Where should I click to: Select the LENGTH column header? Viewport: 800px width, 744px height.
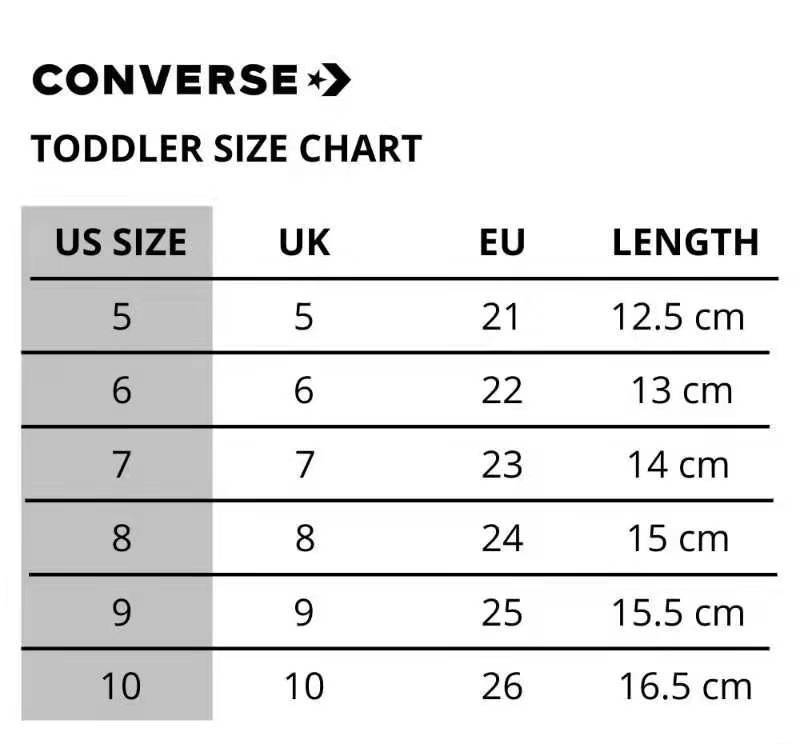685,242
